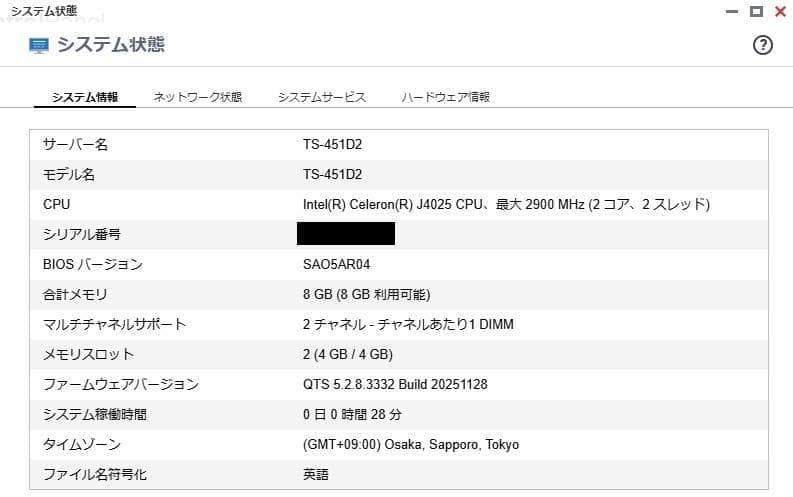793x497 pixels.
Task: Select firmware version QTS 5.2.8.3332 text
Action: pos(395,385)
